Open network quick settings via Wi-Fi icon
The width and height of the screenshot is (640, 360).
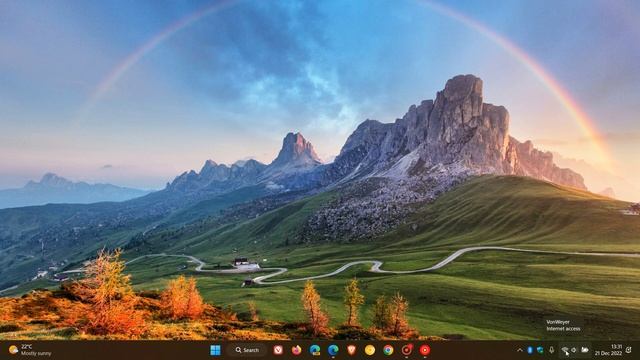[565, 350]
